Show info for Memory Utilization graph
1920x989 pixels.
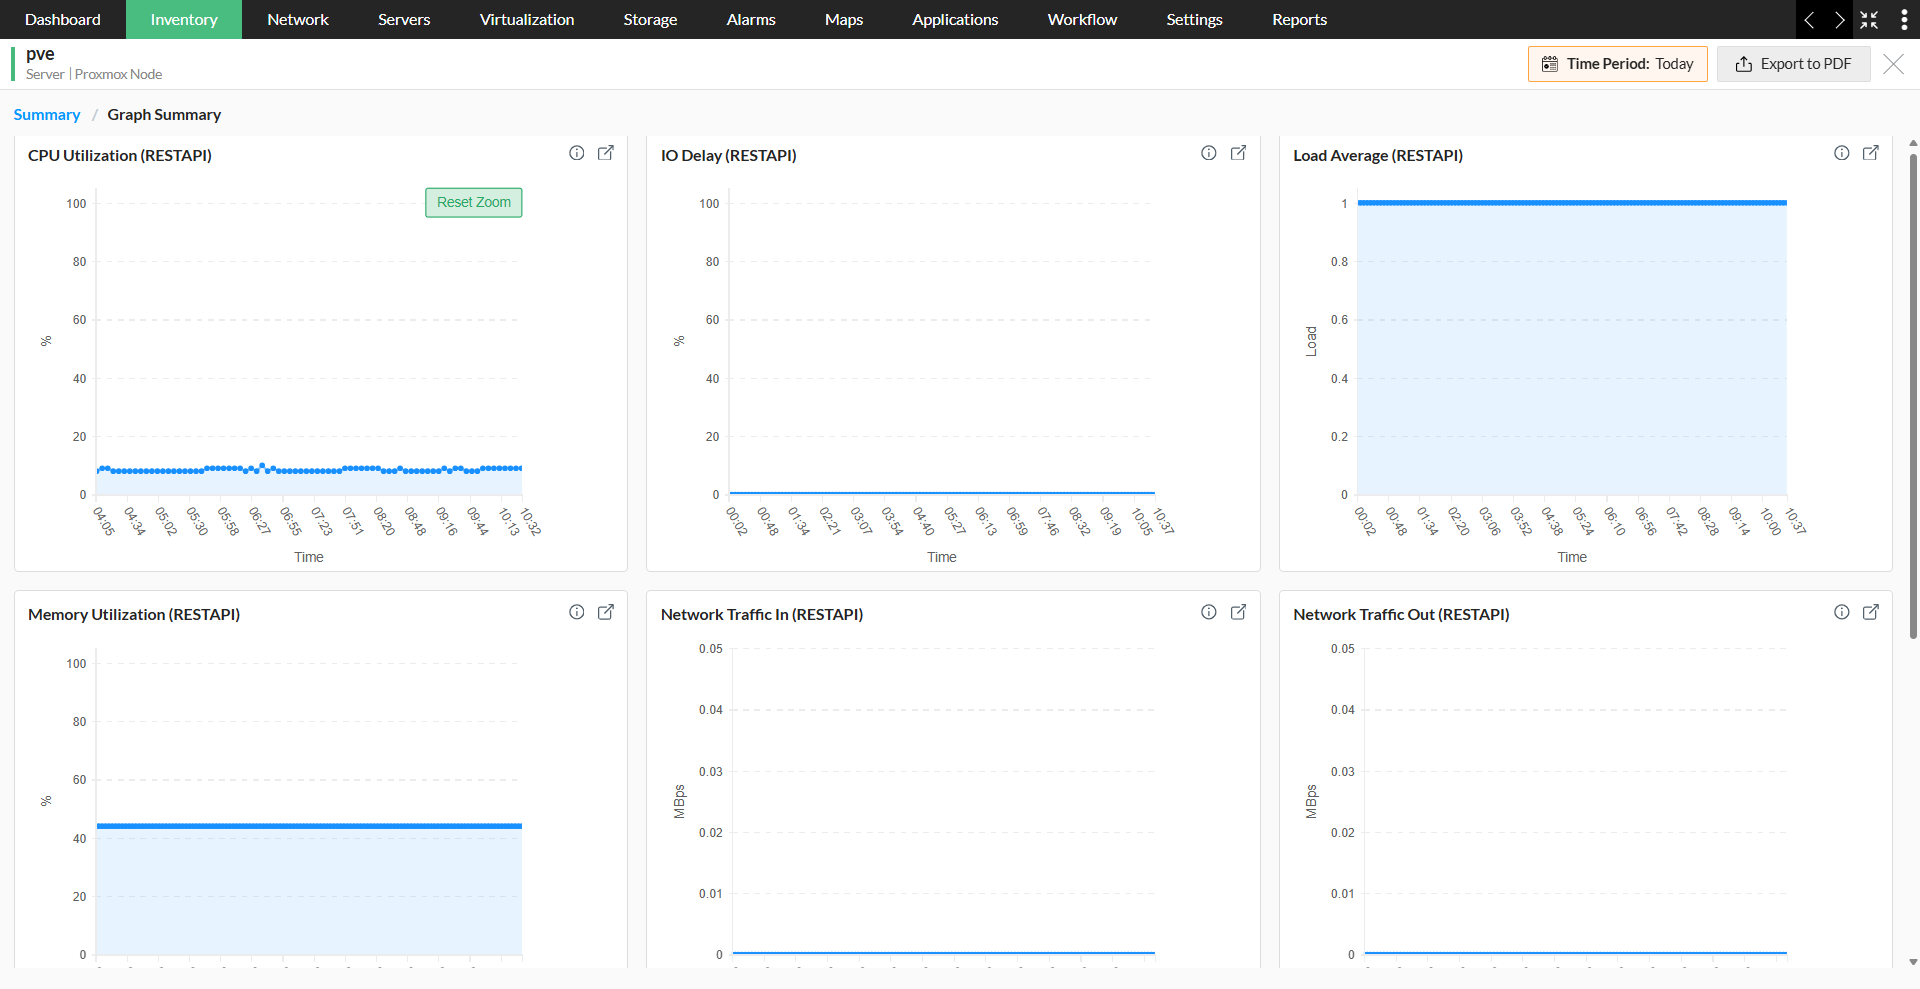(x=577, y=612)
